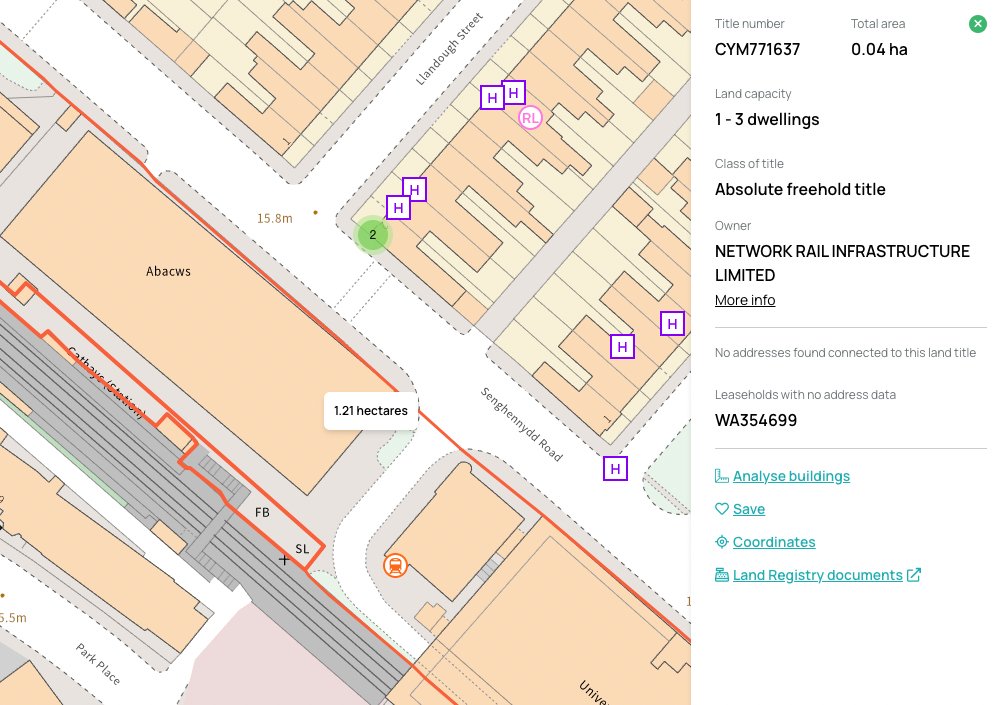The width and height of the screenshot is (1008, 705).
Task: Select the upper H marker near cluster 2
Action: 415,190
